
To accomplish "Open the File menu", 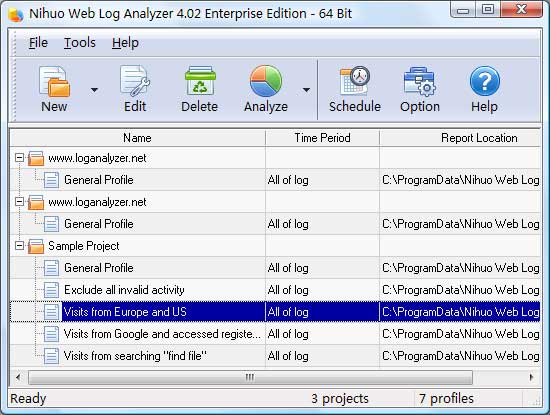I will coord(38,43).
